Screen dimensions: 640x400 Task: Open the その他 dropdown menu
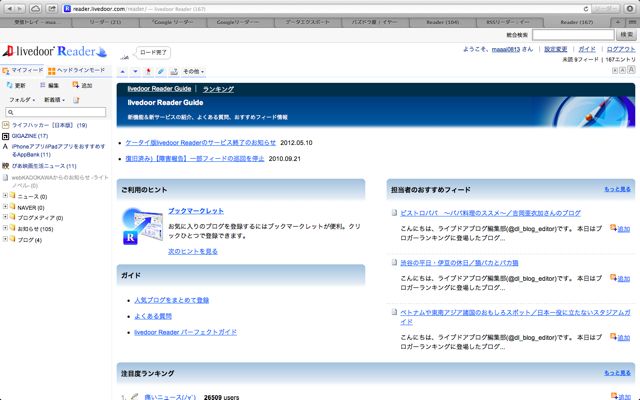(x=193, y=71)
